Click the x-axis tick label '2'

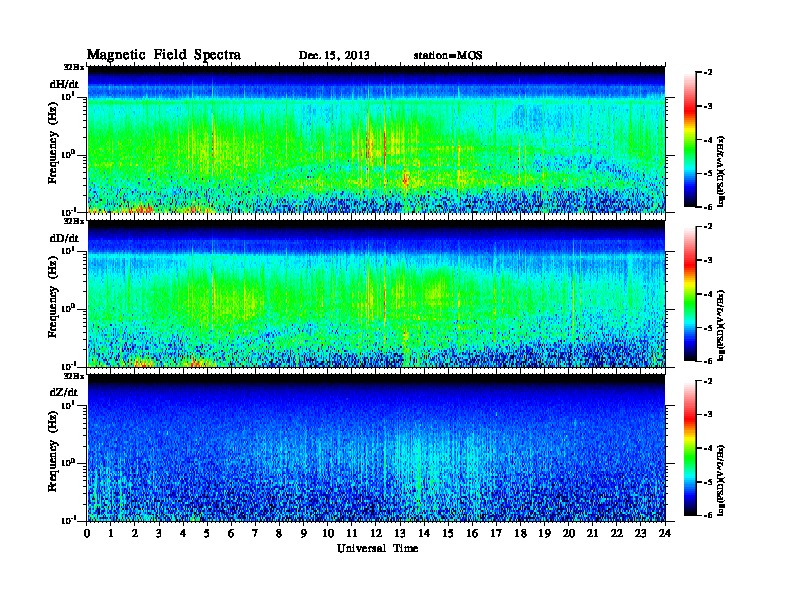pyautogui.click(x=135, y=533)
